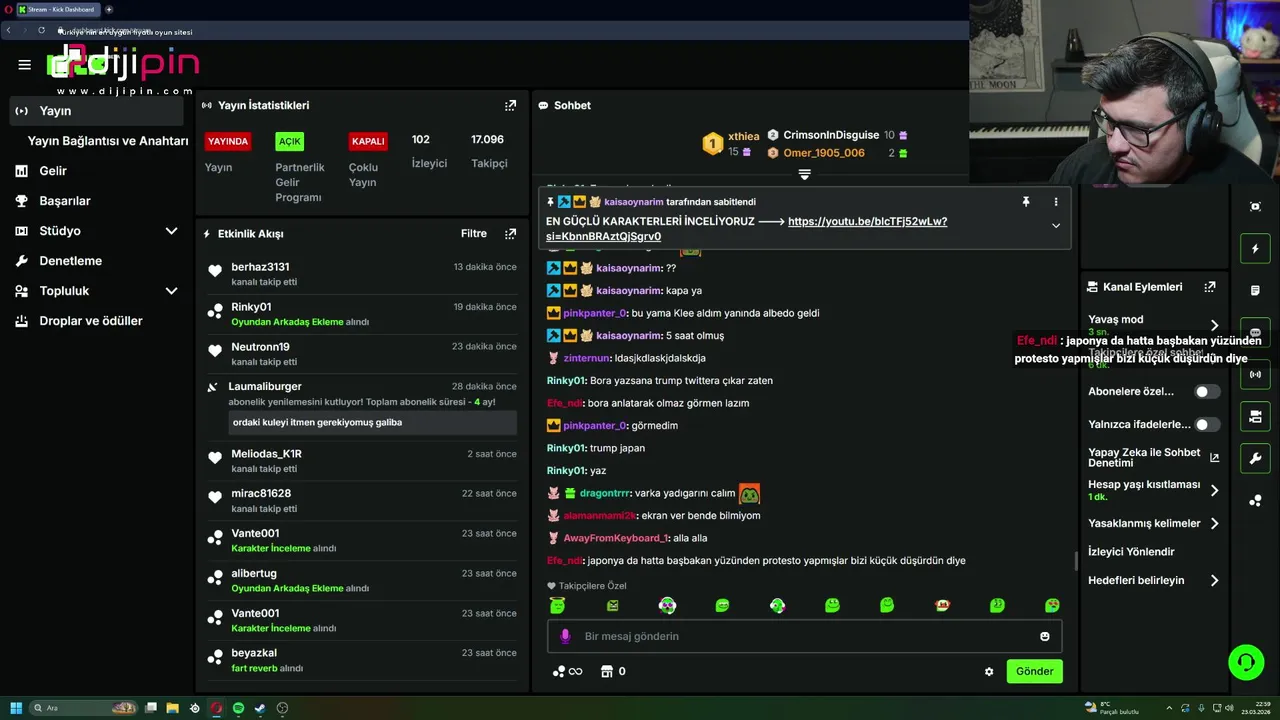
Task: Open pinned message three-dot options
Action: (x=1055, y=201)
